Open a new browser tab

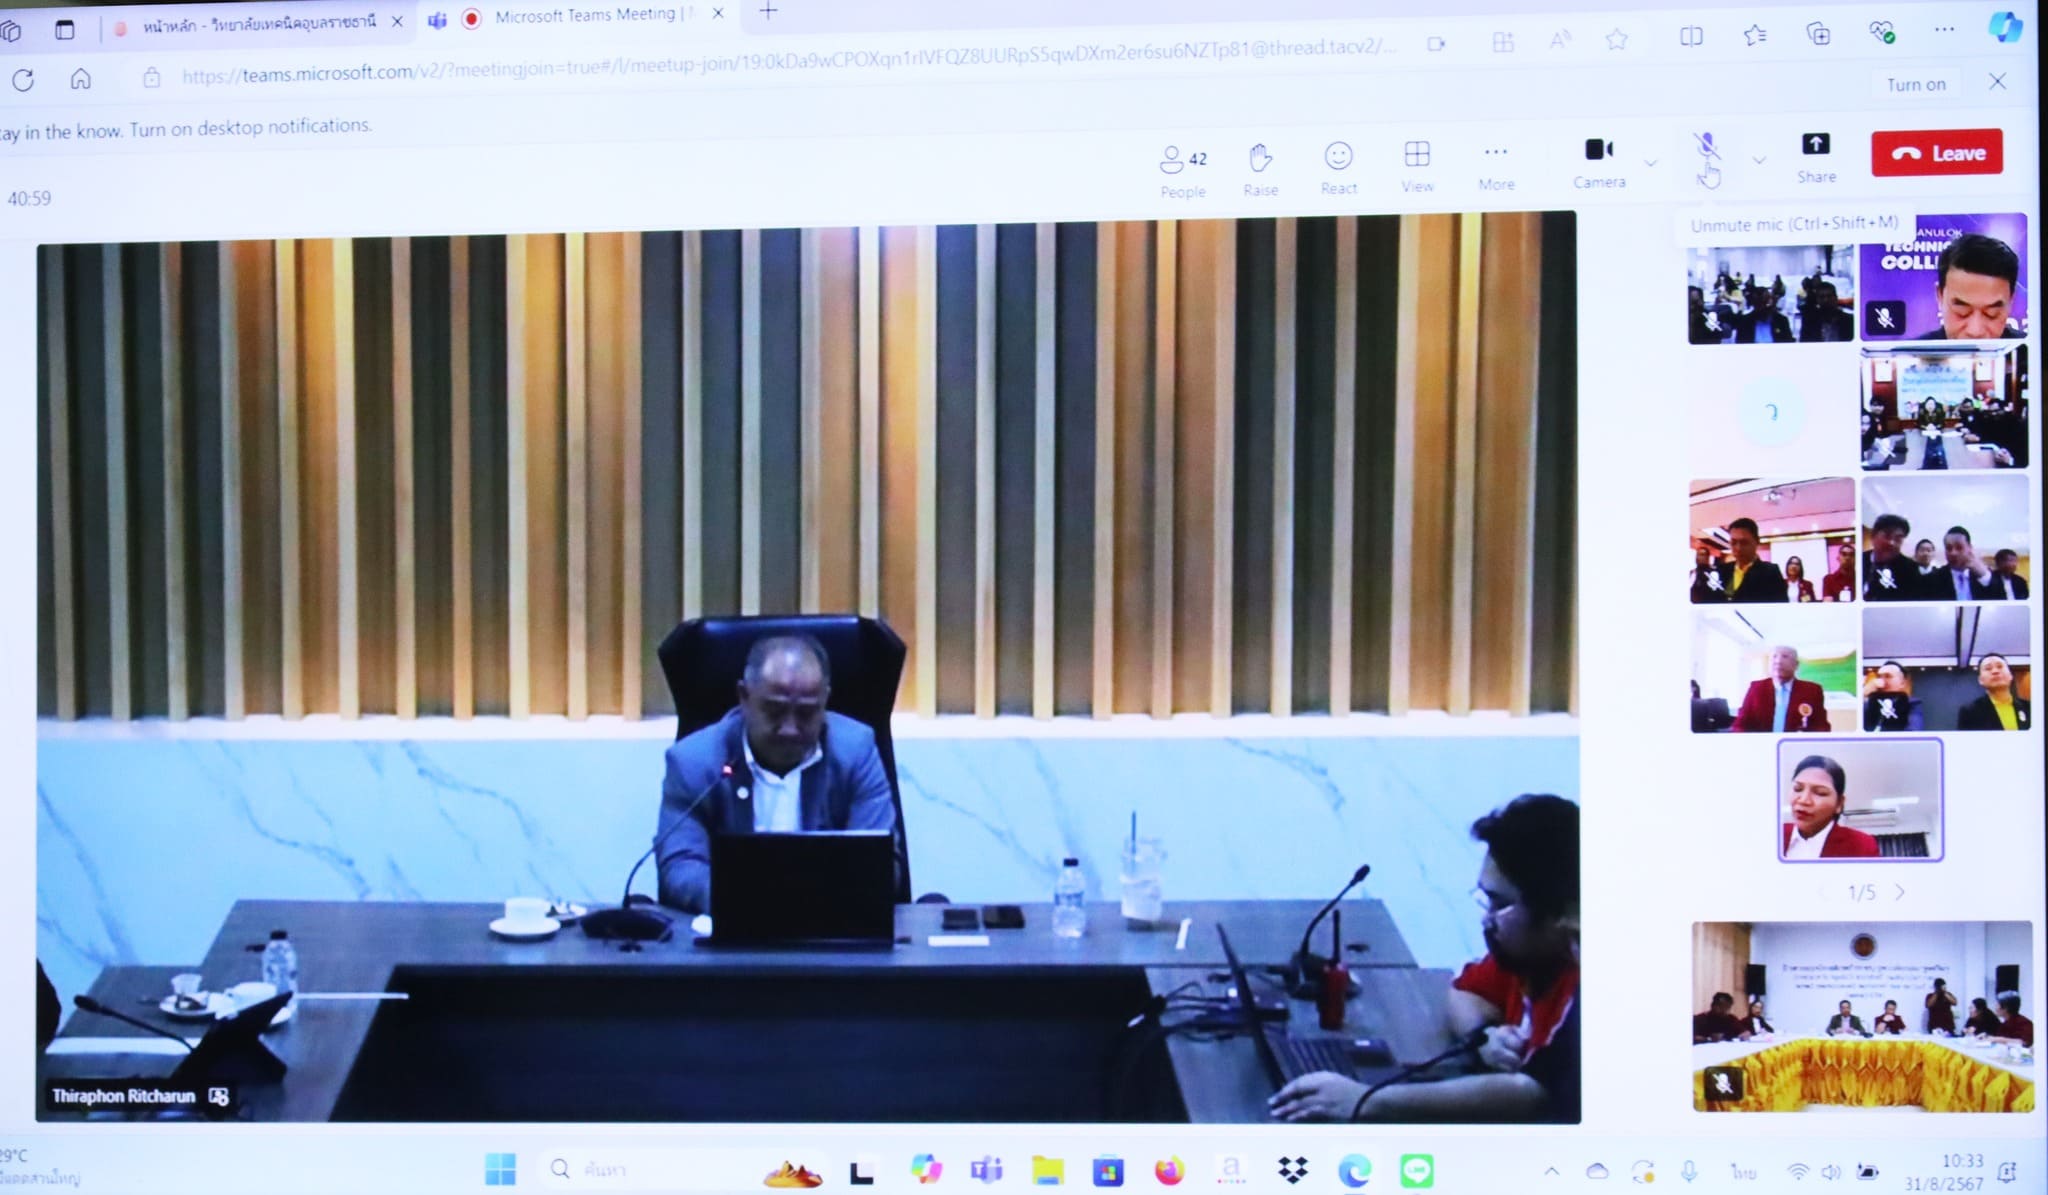768,12
